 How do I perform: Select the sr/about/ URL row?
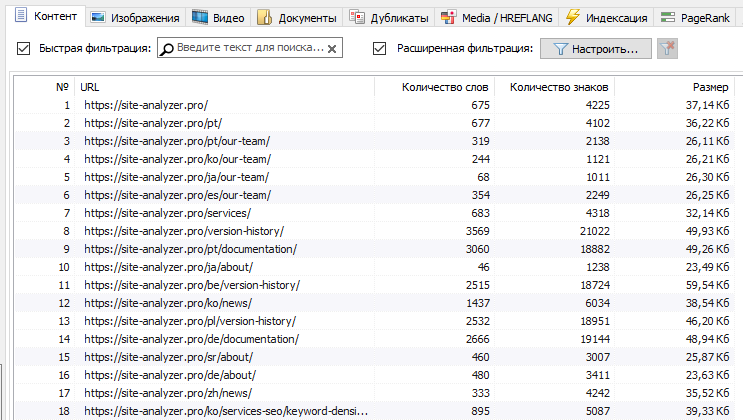tap(374, 357)
